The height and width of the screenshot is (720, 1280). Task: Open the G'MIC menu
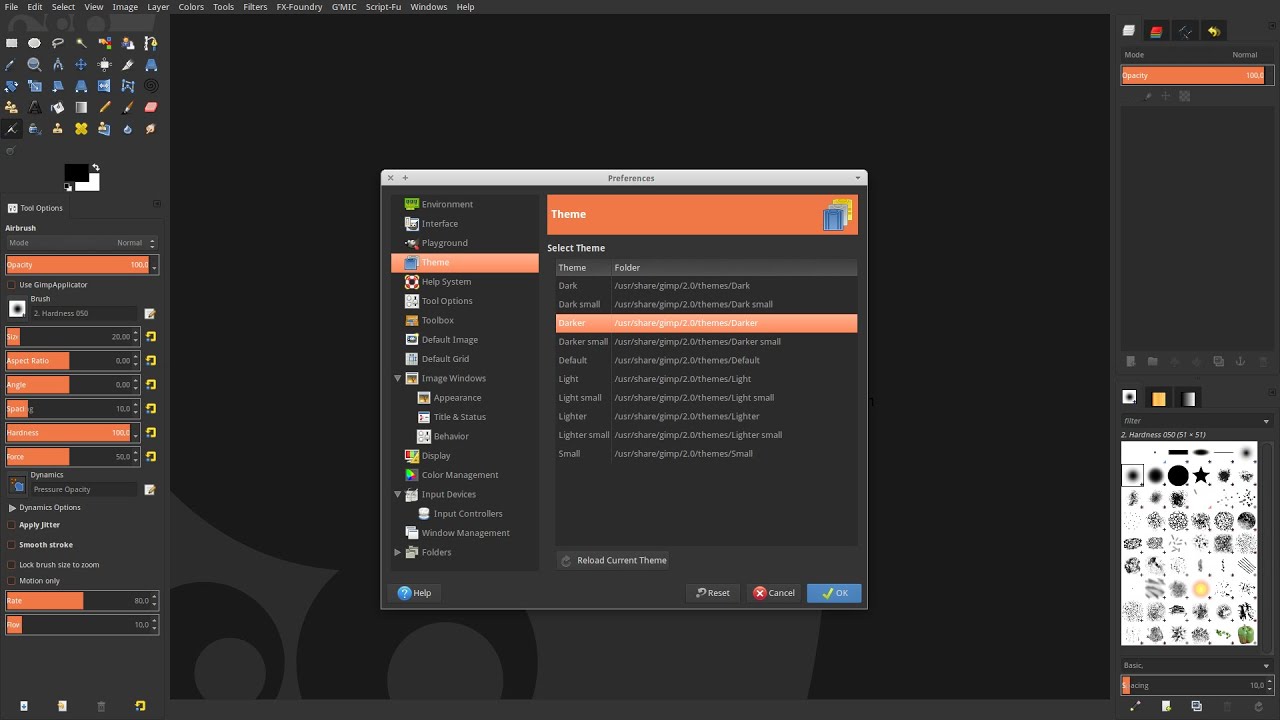(343, 7)
